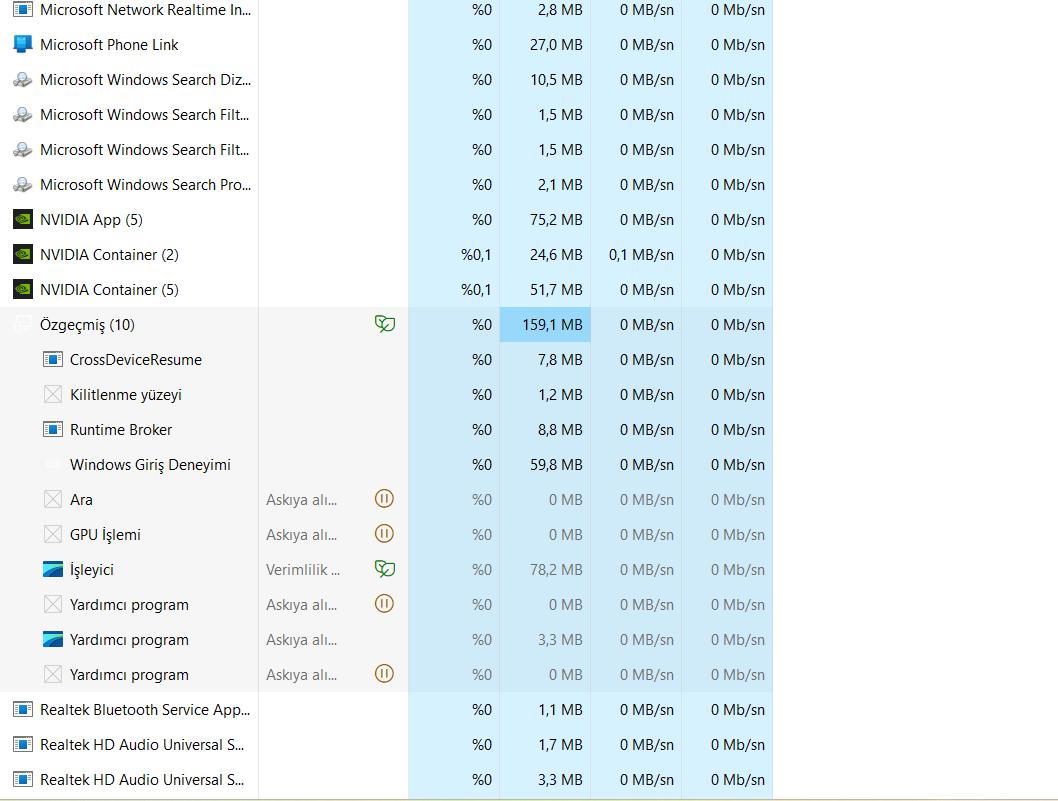
Task: Click the CrossDeviceResume process icon
Action: coord(53,360)
